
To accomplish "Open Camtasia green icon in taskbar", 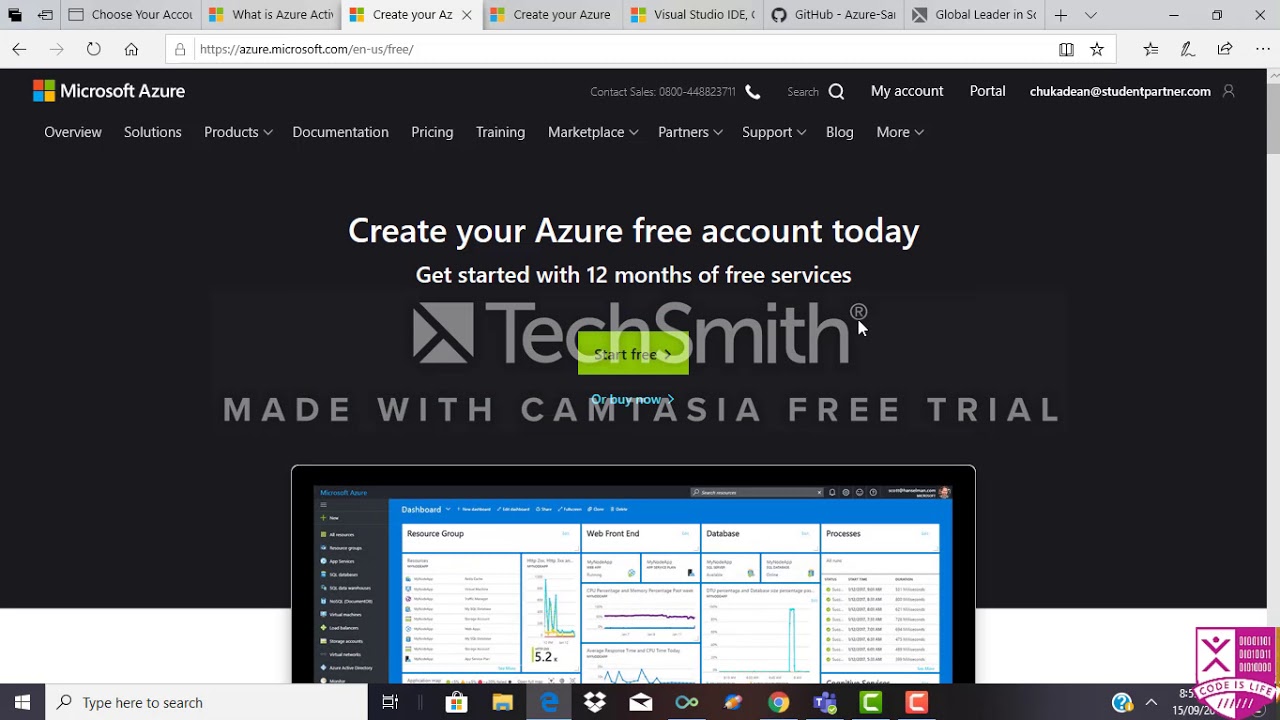I will [871, 702].
